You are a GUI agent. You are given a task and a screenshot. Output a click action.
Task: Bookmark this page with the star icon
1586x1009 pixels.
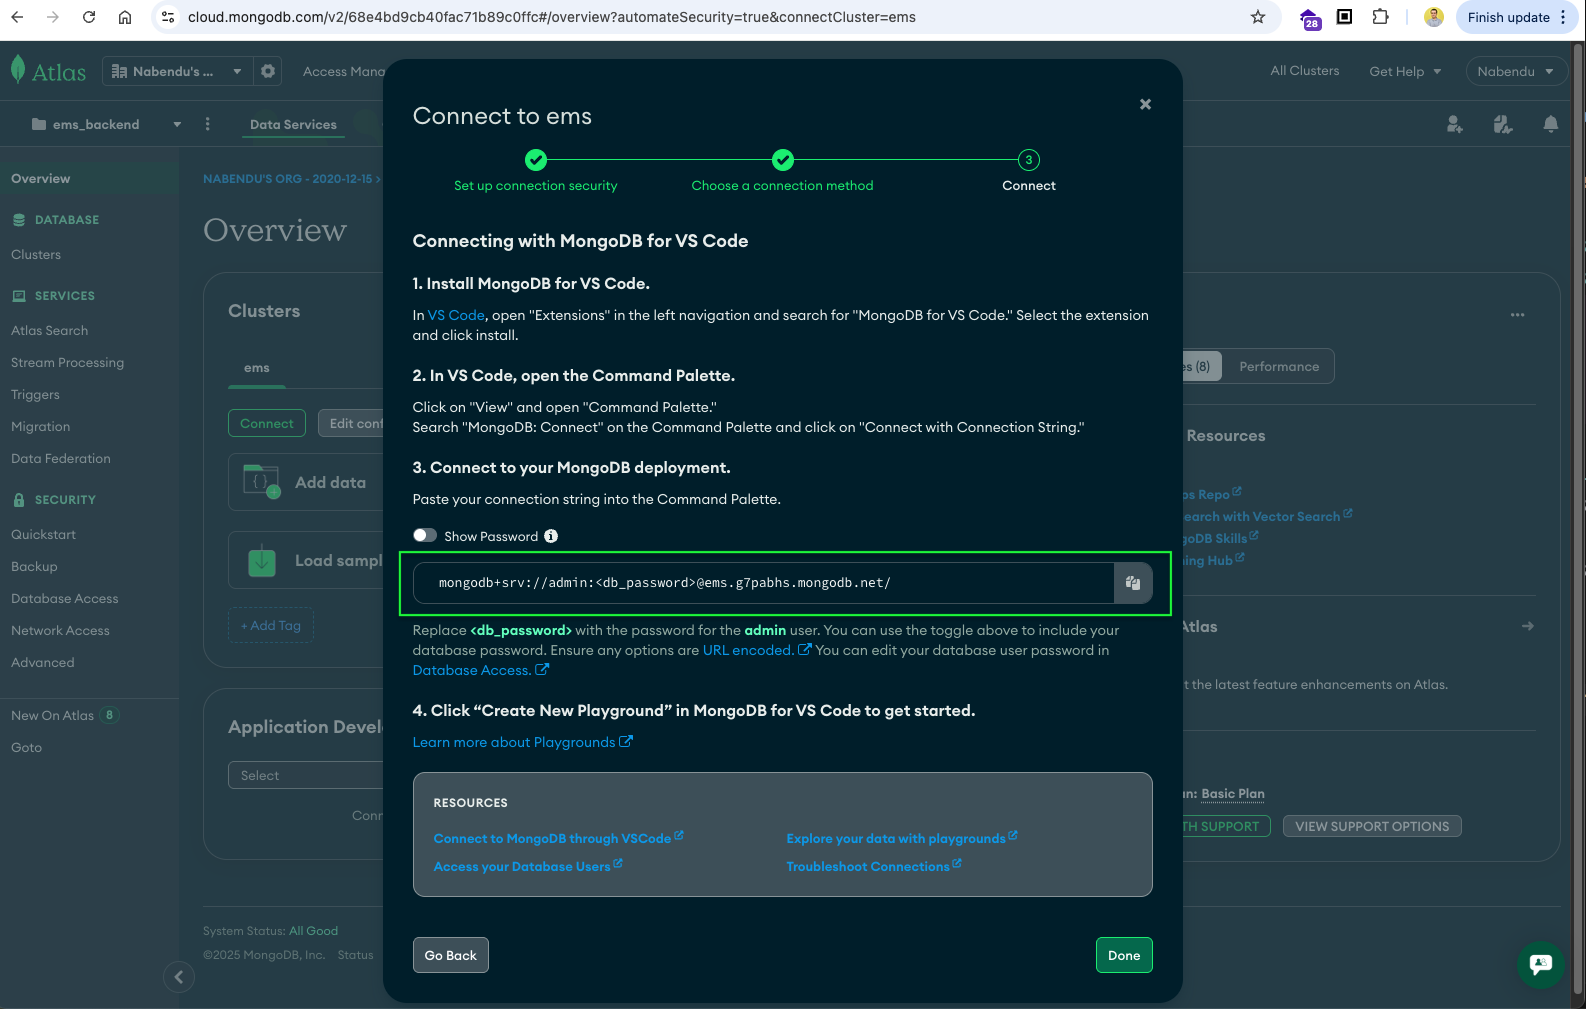(1258, 17)
